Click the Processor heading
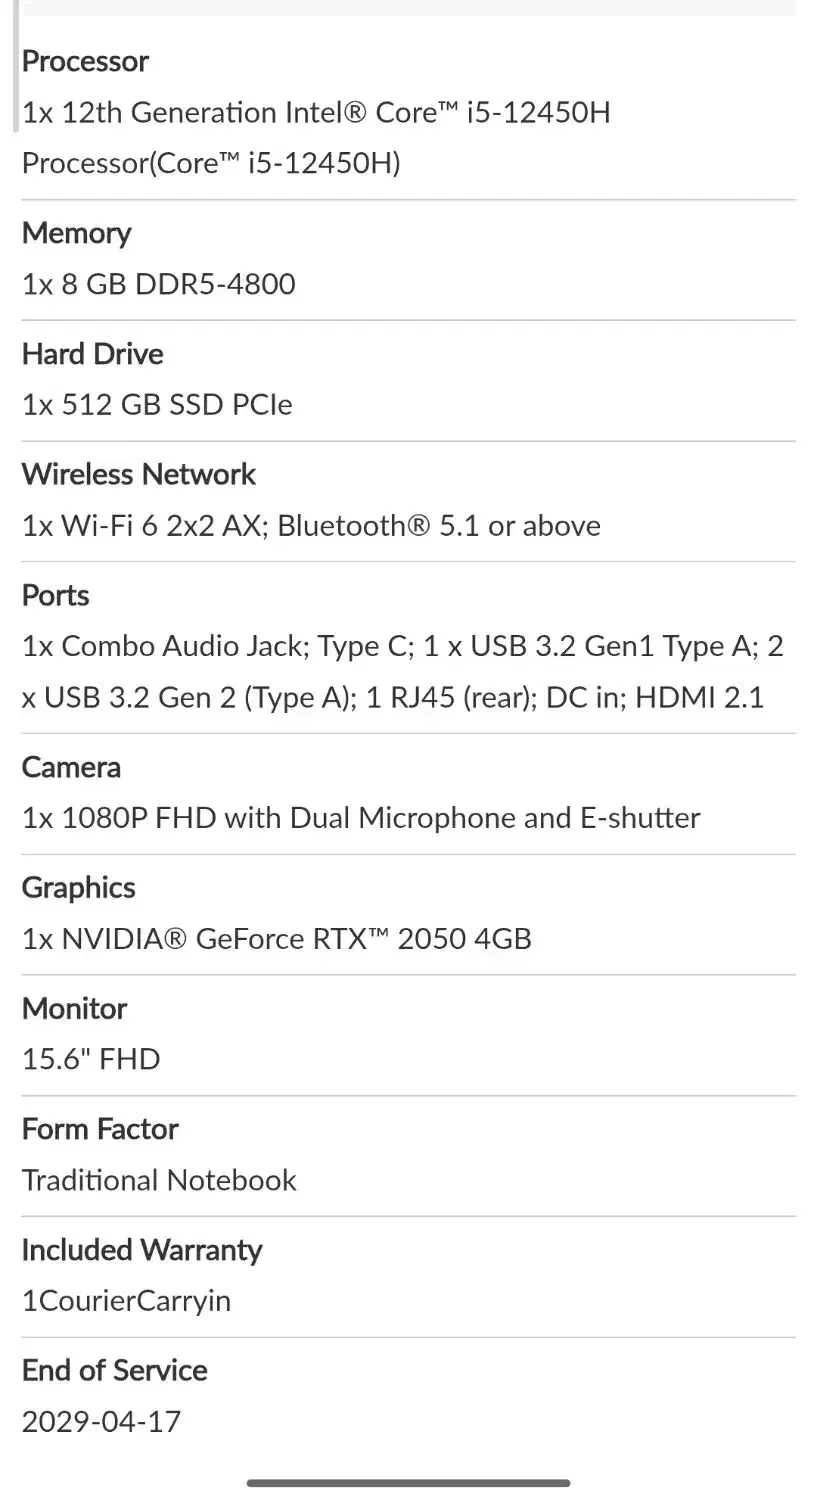 click(x=85, y=61)
